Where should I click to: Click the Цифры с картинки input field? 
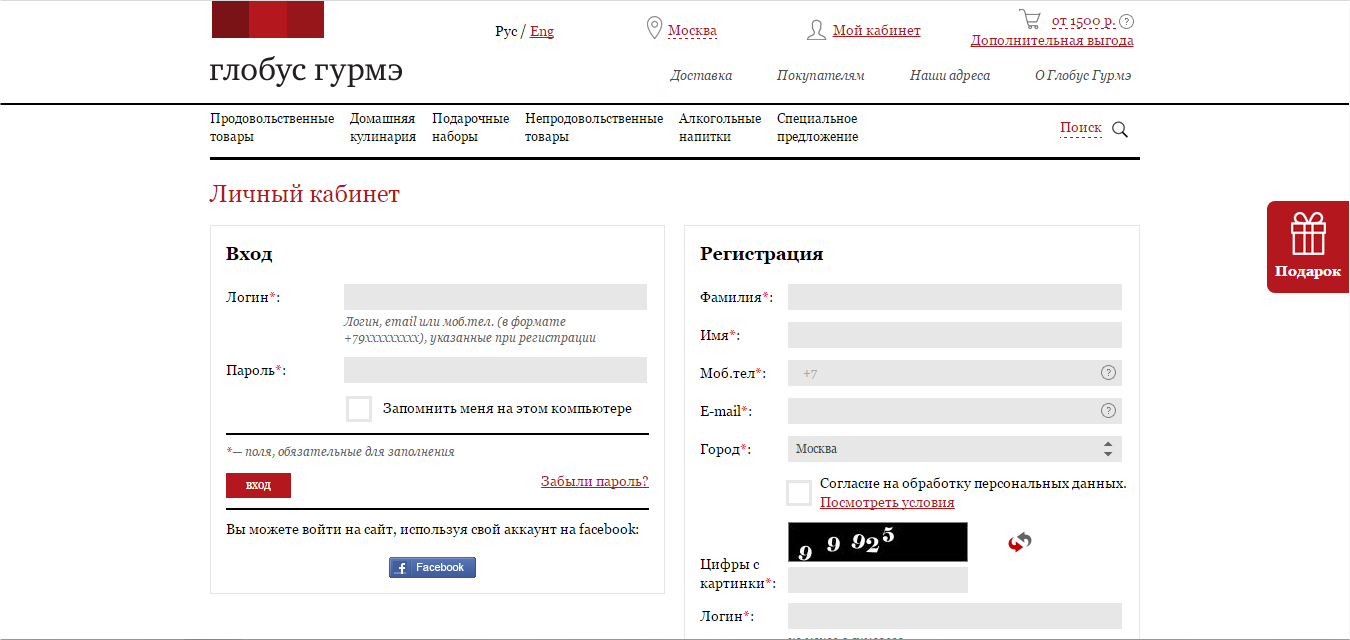click(x=878, y=580)
